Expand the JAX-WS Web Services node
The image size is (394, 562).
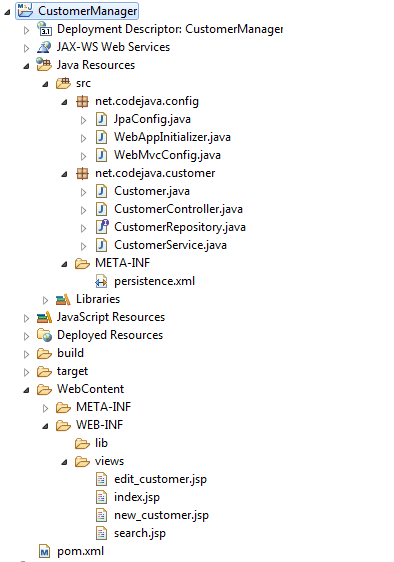pyautogui.click(x=27, y=48)
